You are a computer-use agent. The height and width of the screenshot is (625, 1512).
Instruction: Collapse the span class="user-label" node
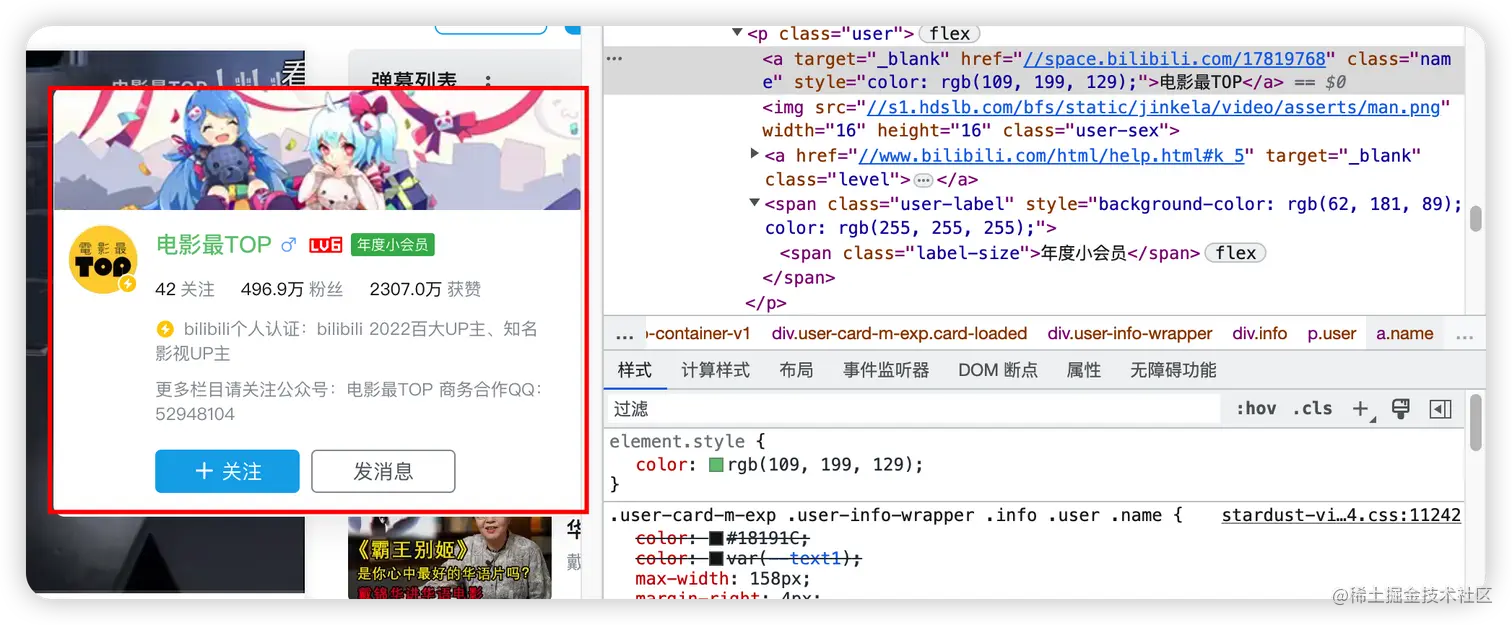[755, 204]
